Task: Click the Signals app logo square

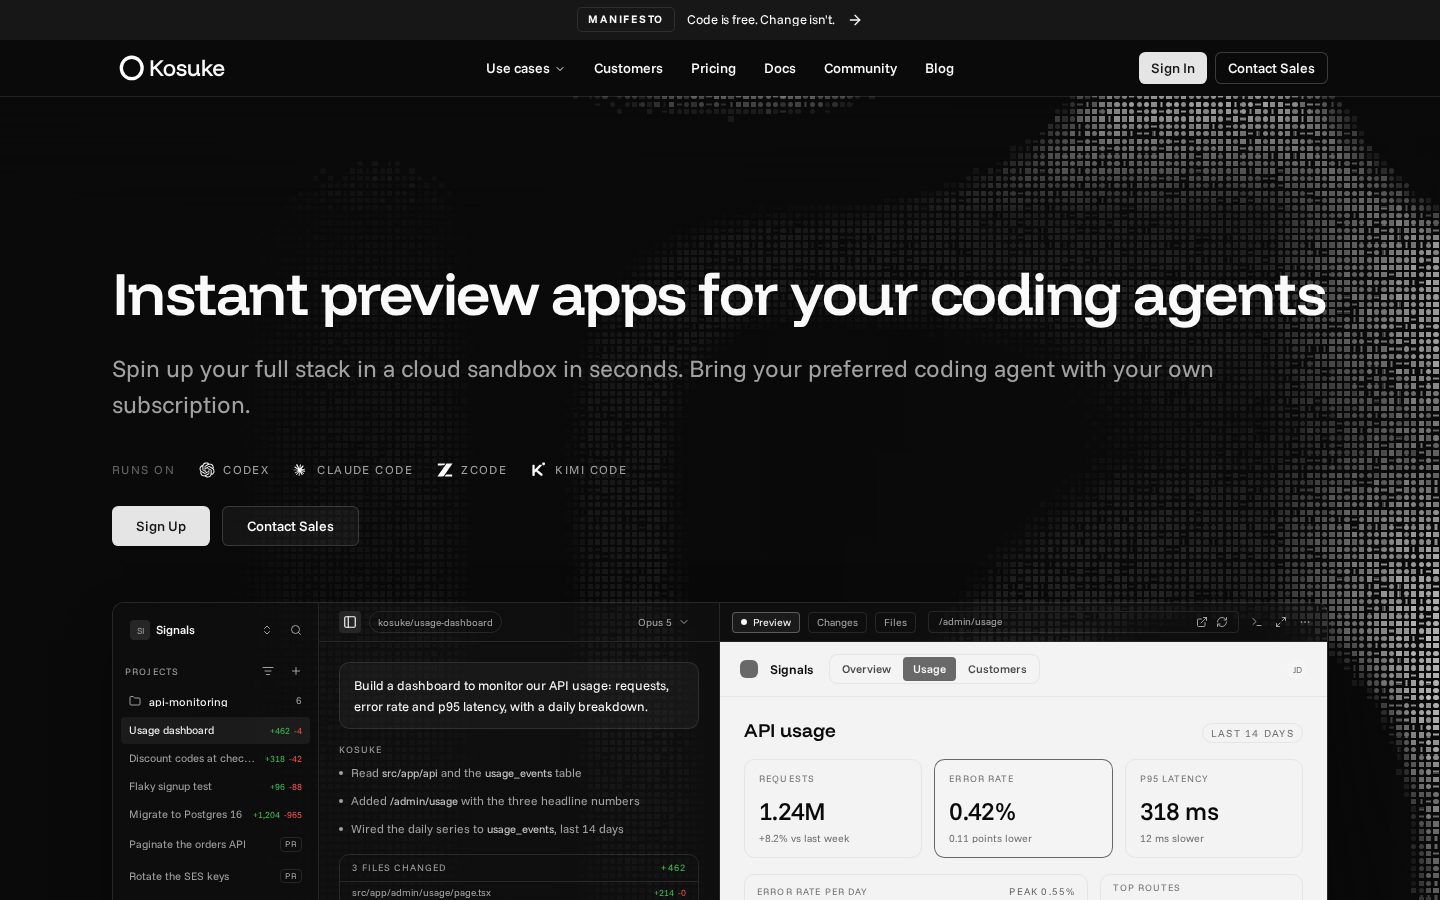Action: (749, 669)
